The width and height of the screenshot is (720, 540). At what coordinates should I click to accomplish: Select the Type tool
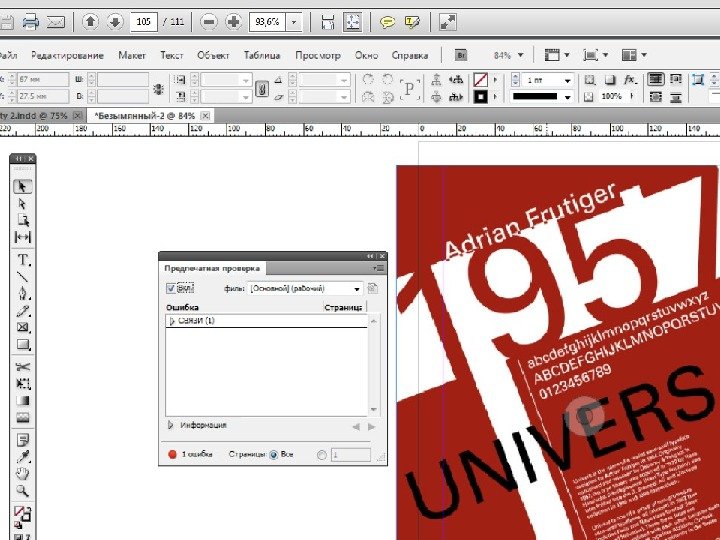(x=22, y=259)
